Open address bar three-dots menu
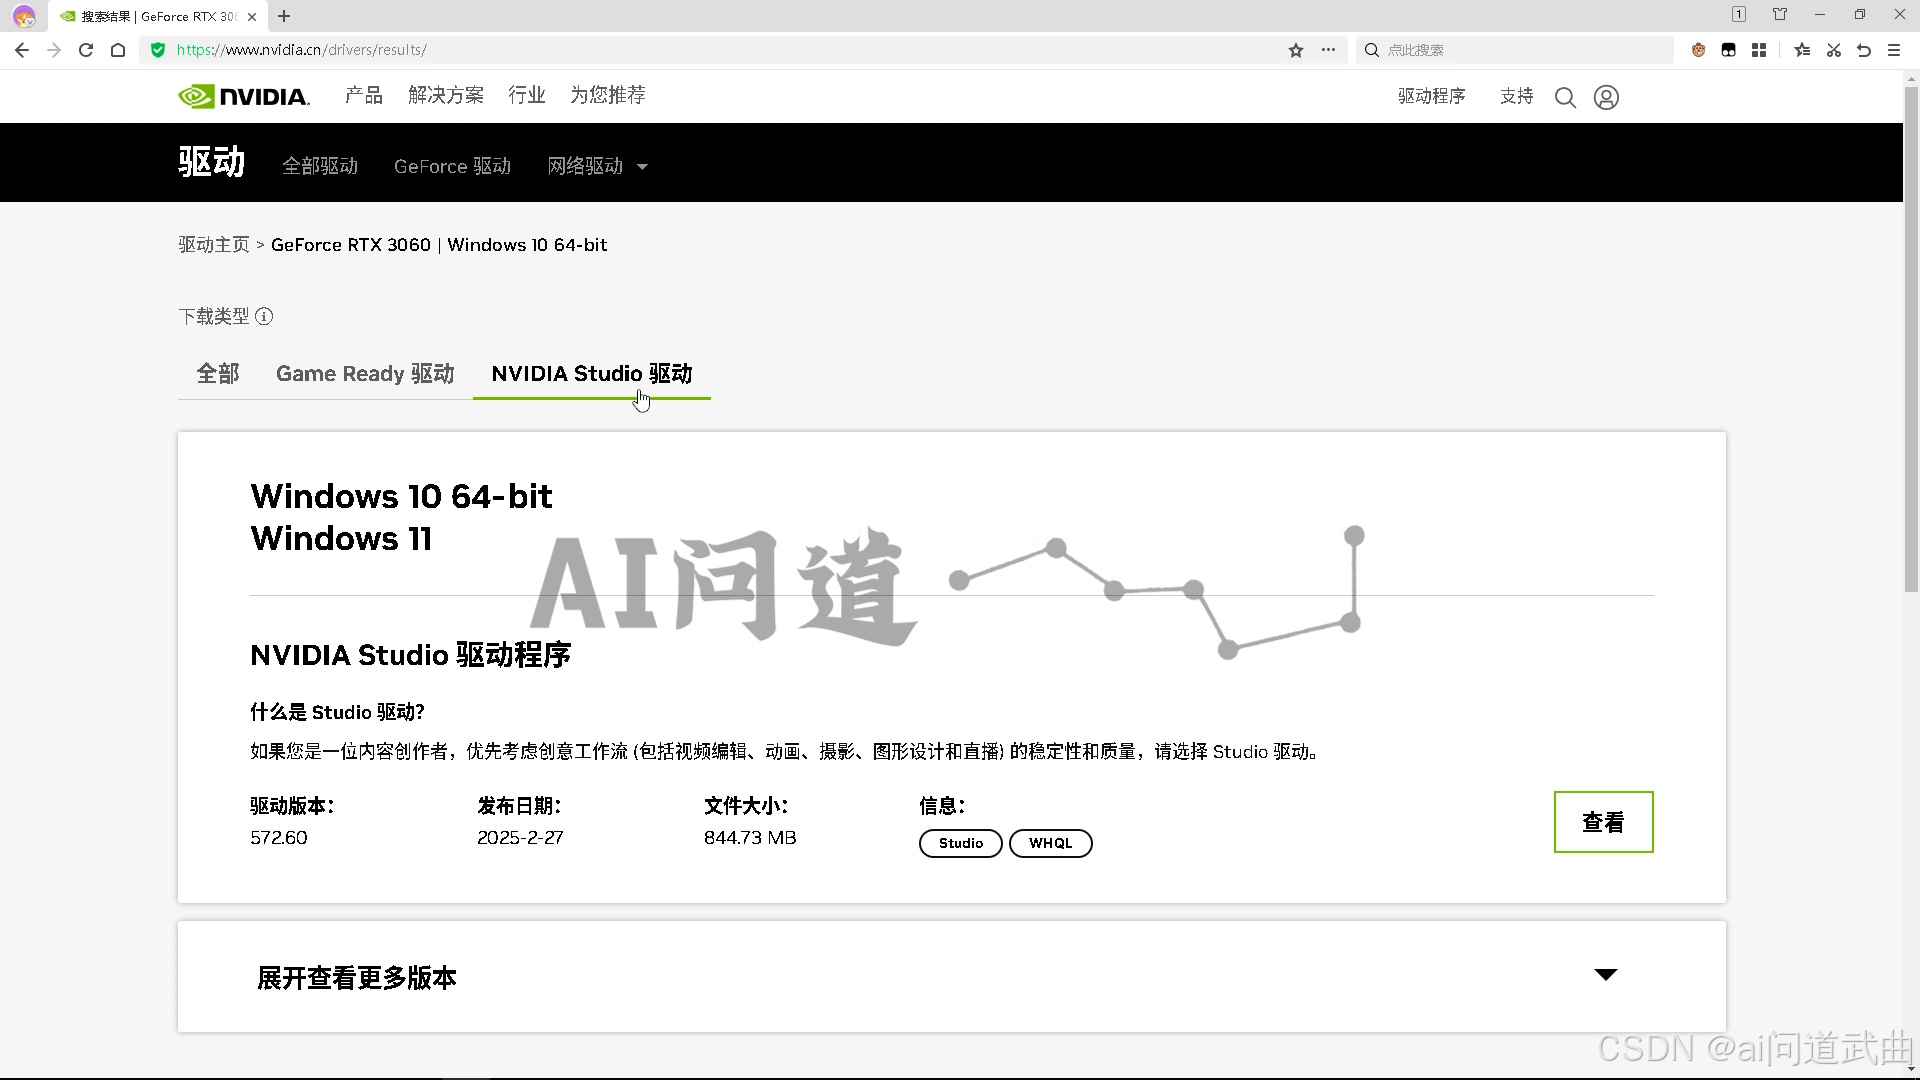1920x1080 pixels. point(1328,50)
